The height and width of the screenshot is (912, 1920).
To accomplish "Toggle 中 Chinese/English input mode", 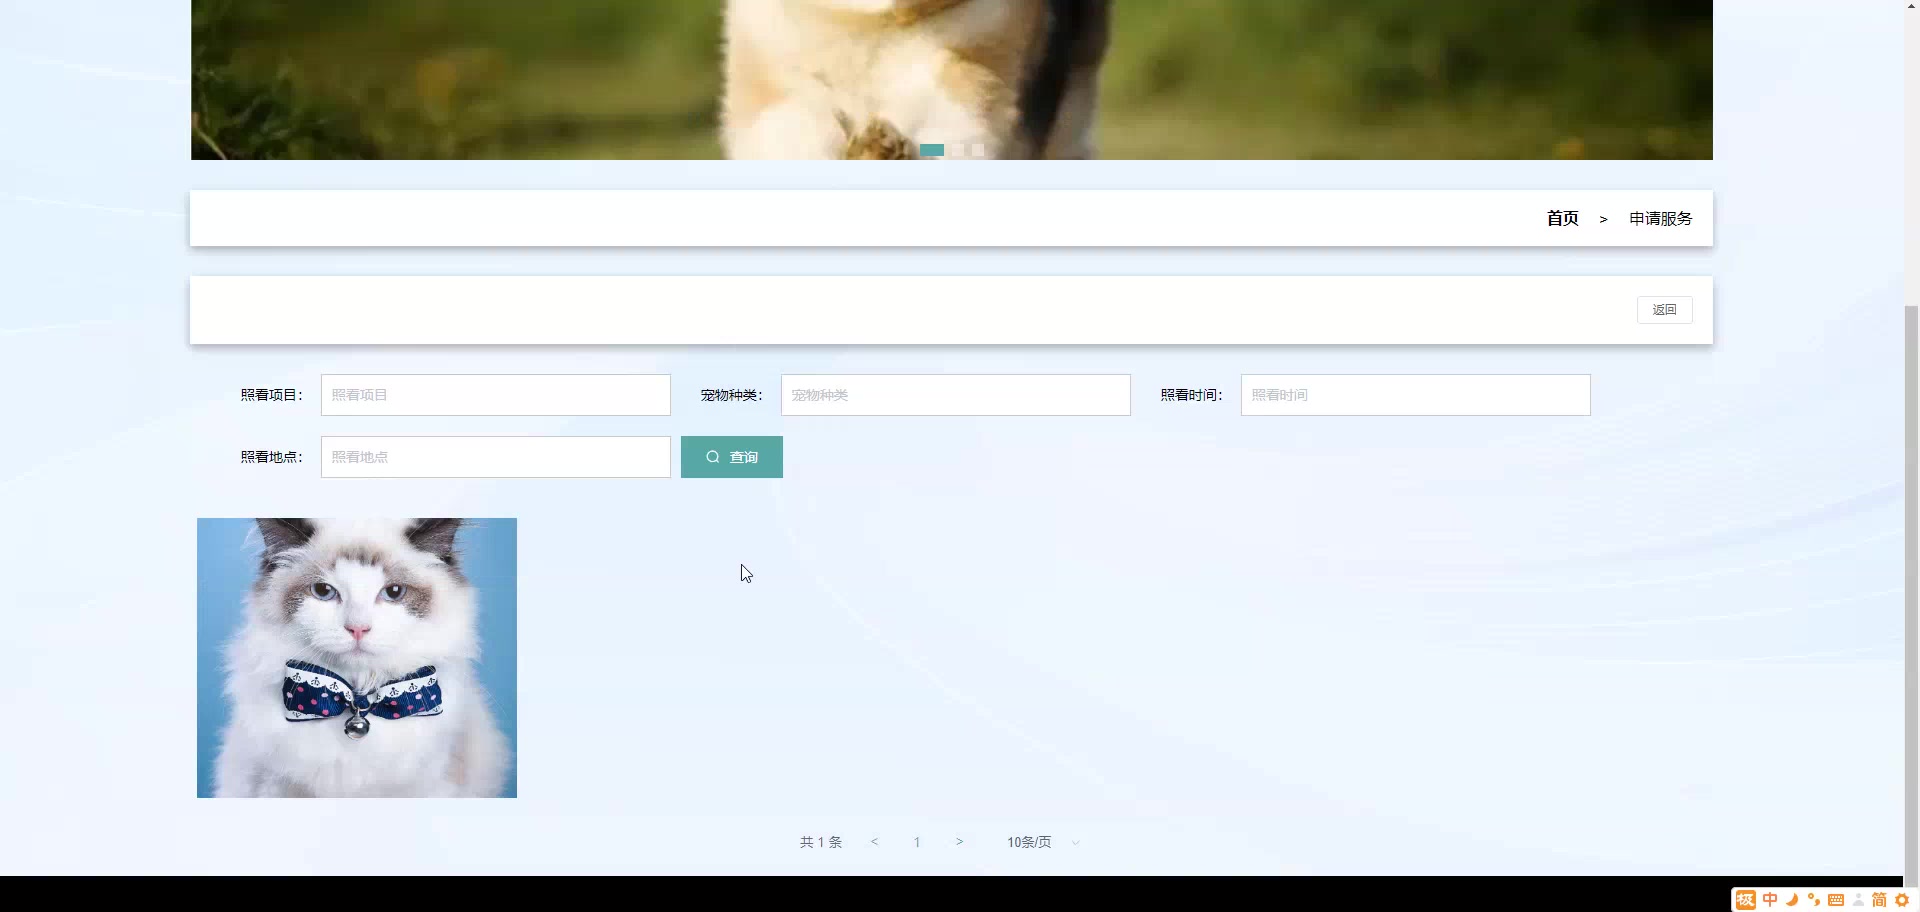I will 1770,900.
